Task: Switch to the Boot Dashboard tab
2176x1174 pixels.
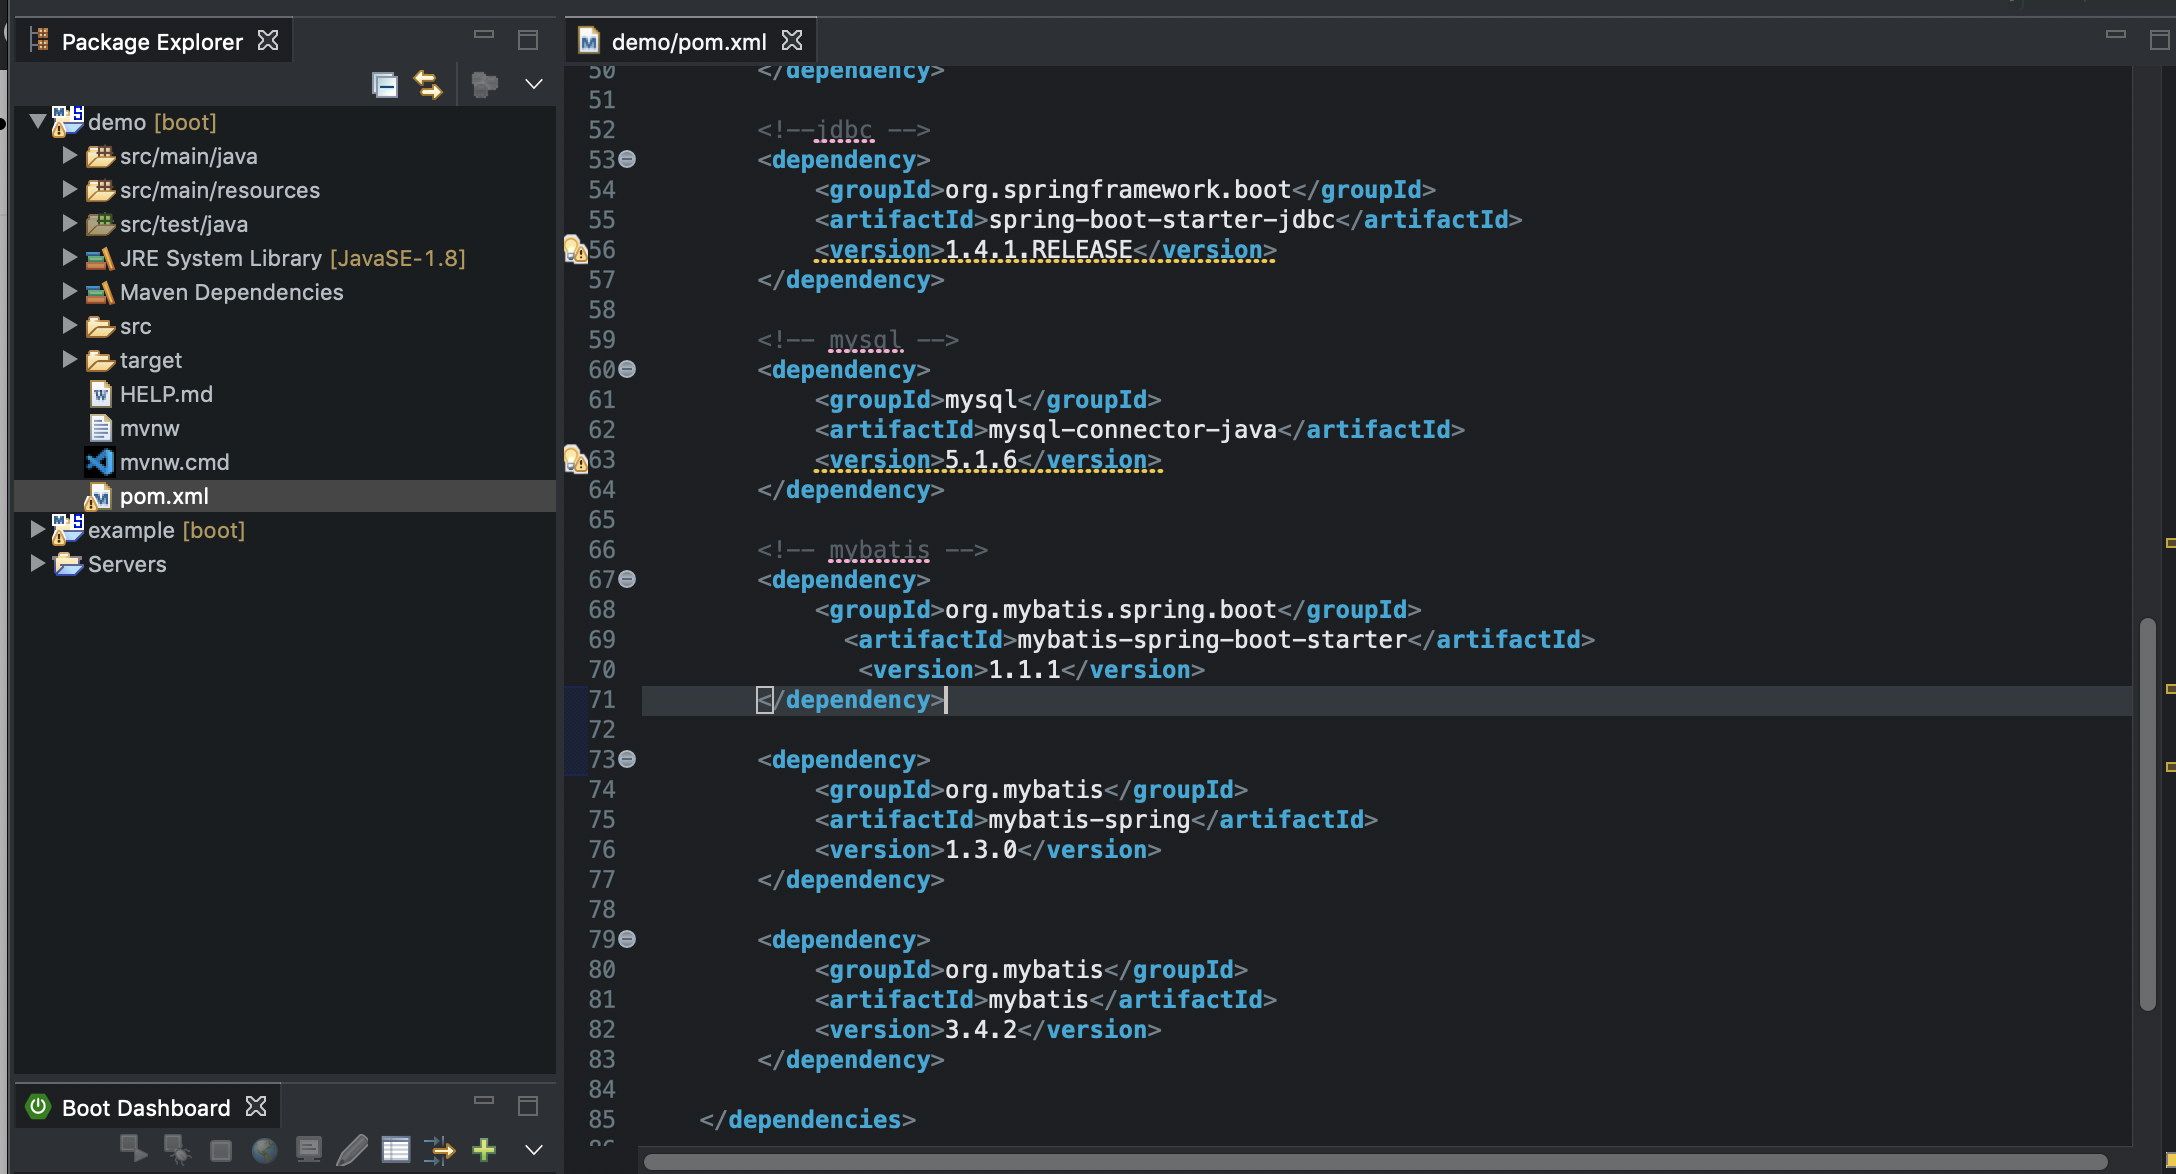Action: coord(146,1108)
